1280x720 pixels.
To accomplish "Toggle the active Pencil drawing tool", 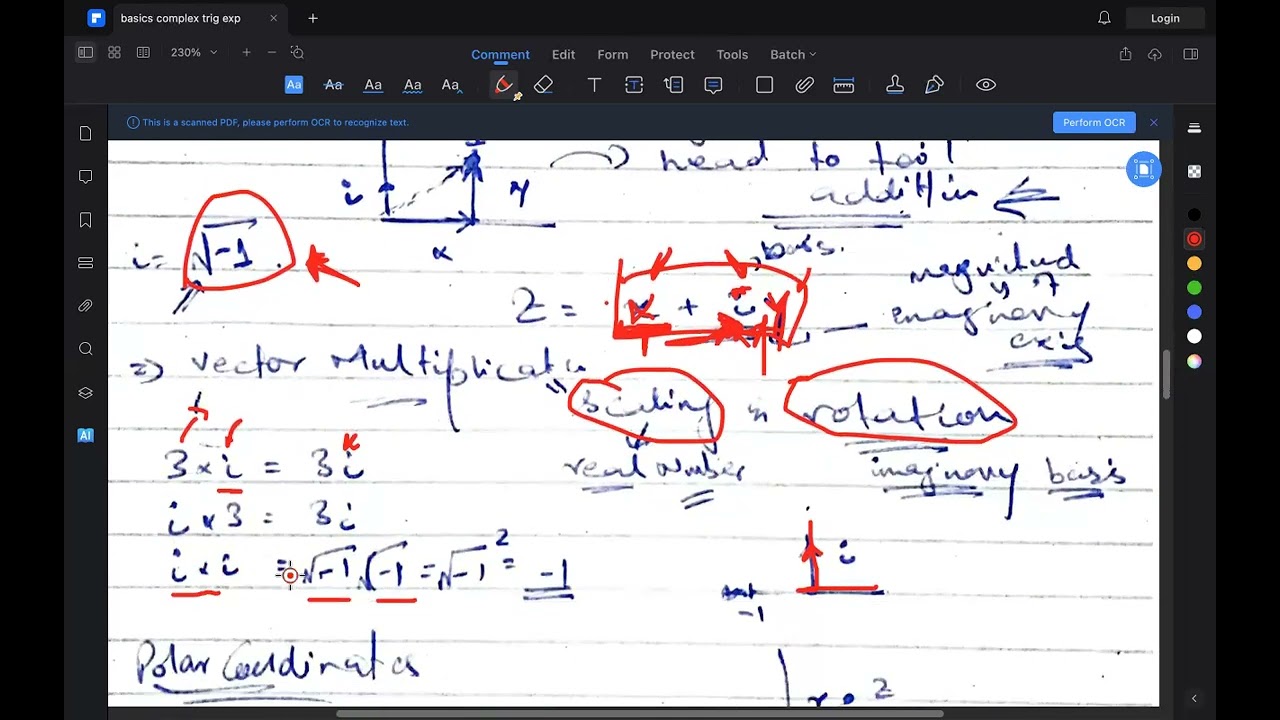I will (504, 85).
